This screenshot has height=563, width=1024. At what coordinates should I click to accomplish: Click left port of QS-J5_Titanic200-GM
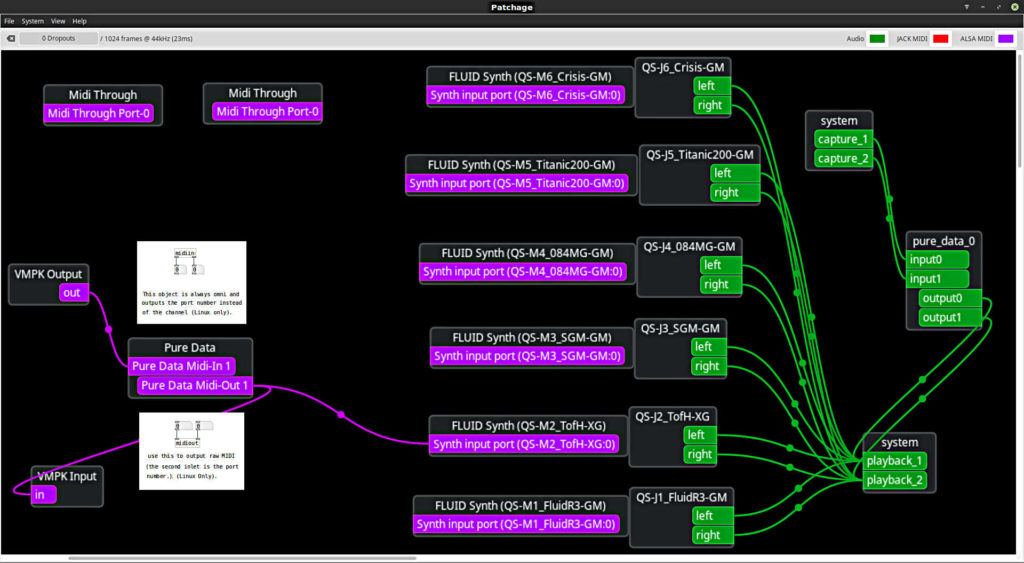coord(735,173)
